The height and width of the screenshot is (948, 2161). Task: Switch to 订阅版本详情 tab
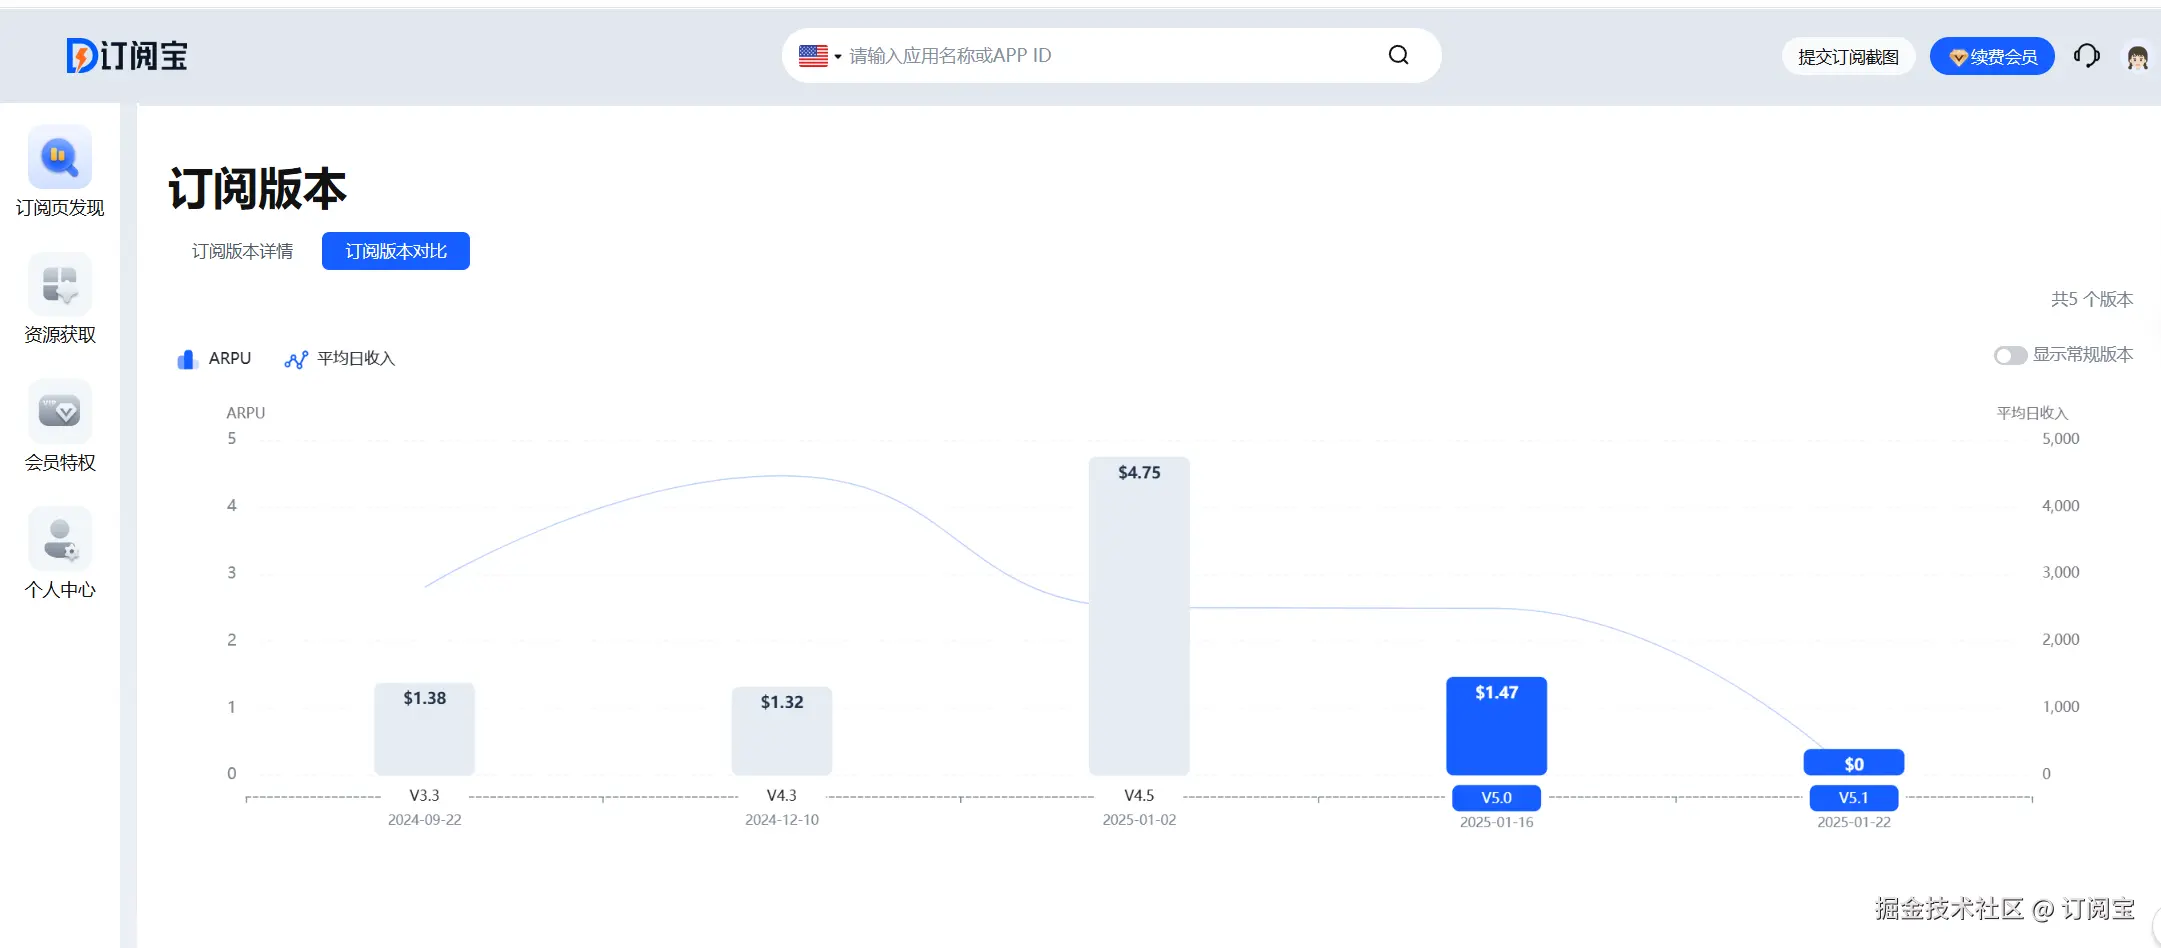coord(242,251)
